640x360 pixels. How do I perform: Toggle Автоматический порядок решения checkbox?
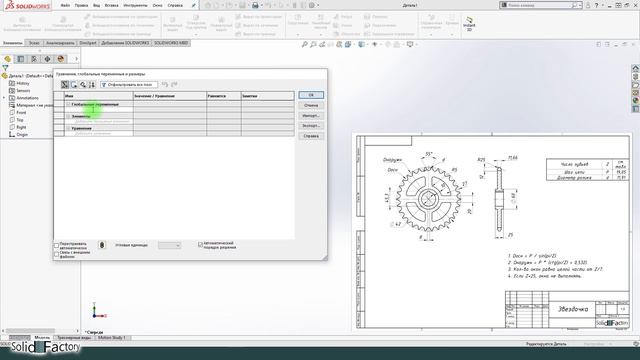coord(200,245)
